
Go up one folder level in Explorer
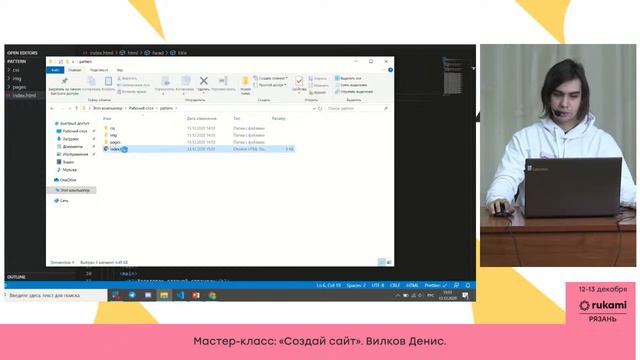76,109
